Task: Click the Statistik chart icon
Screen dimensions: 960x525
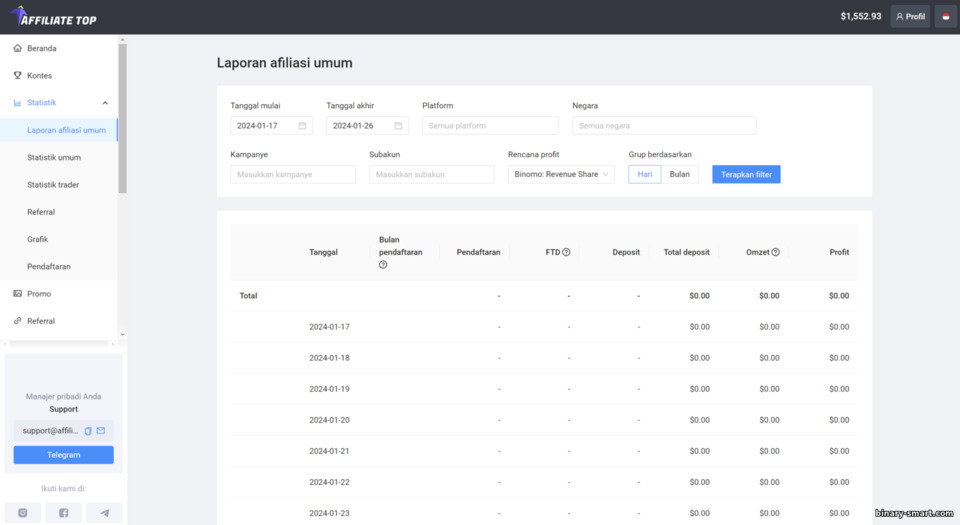Action: (x=17, y=103)
